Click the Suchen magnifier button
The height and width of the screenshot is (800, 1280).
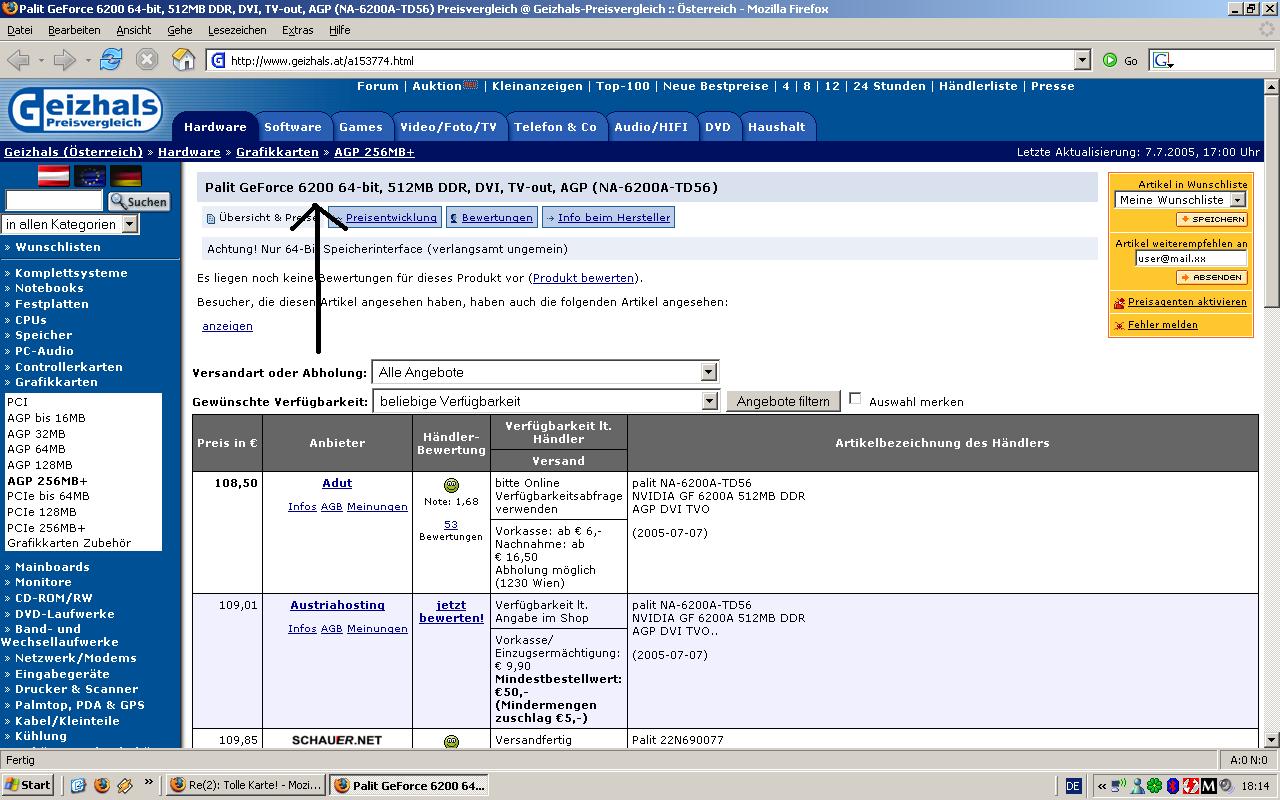pos(139,201)
